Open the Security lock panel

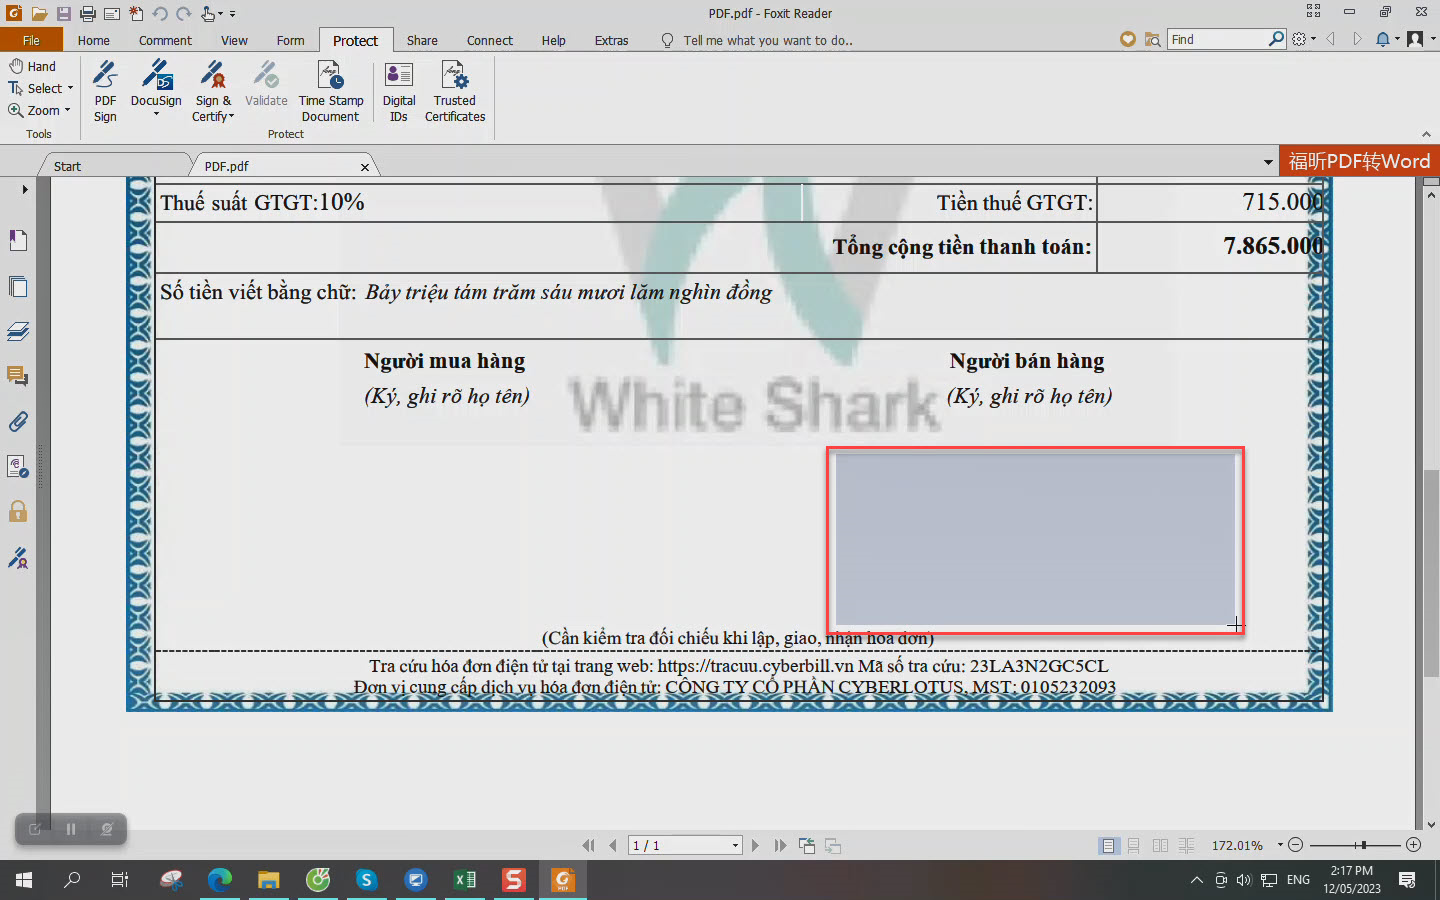(18, 512)
